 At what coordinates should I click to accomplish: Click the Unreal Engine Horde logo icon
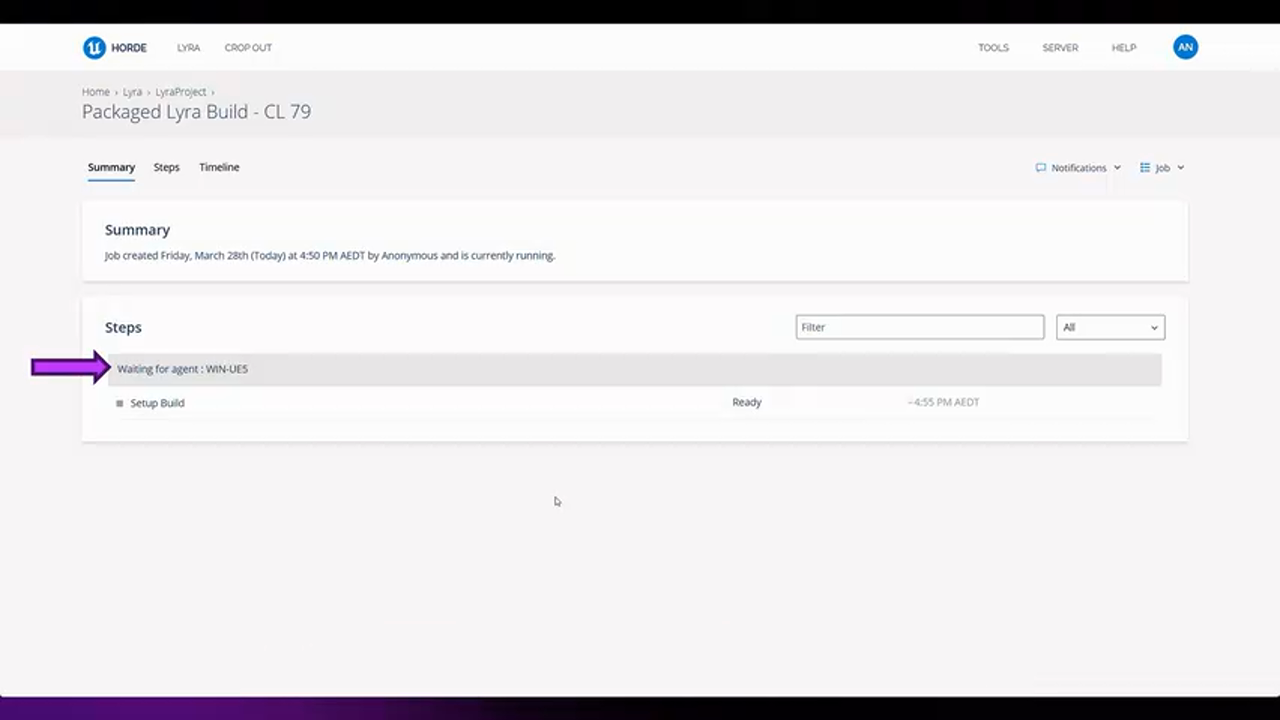coord(94,47)
